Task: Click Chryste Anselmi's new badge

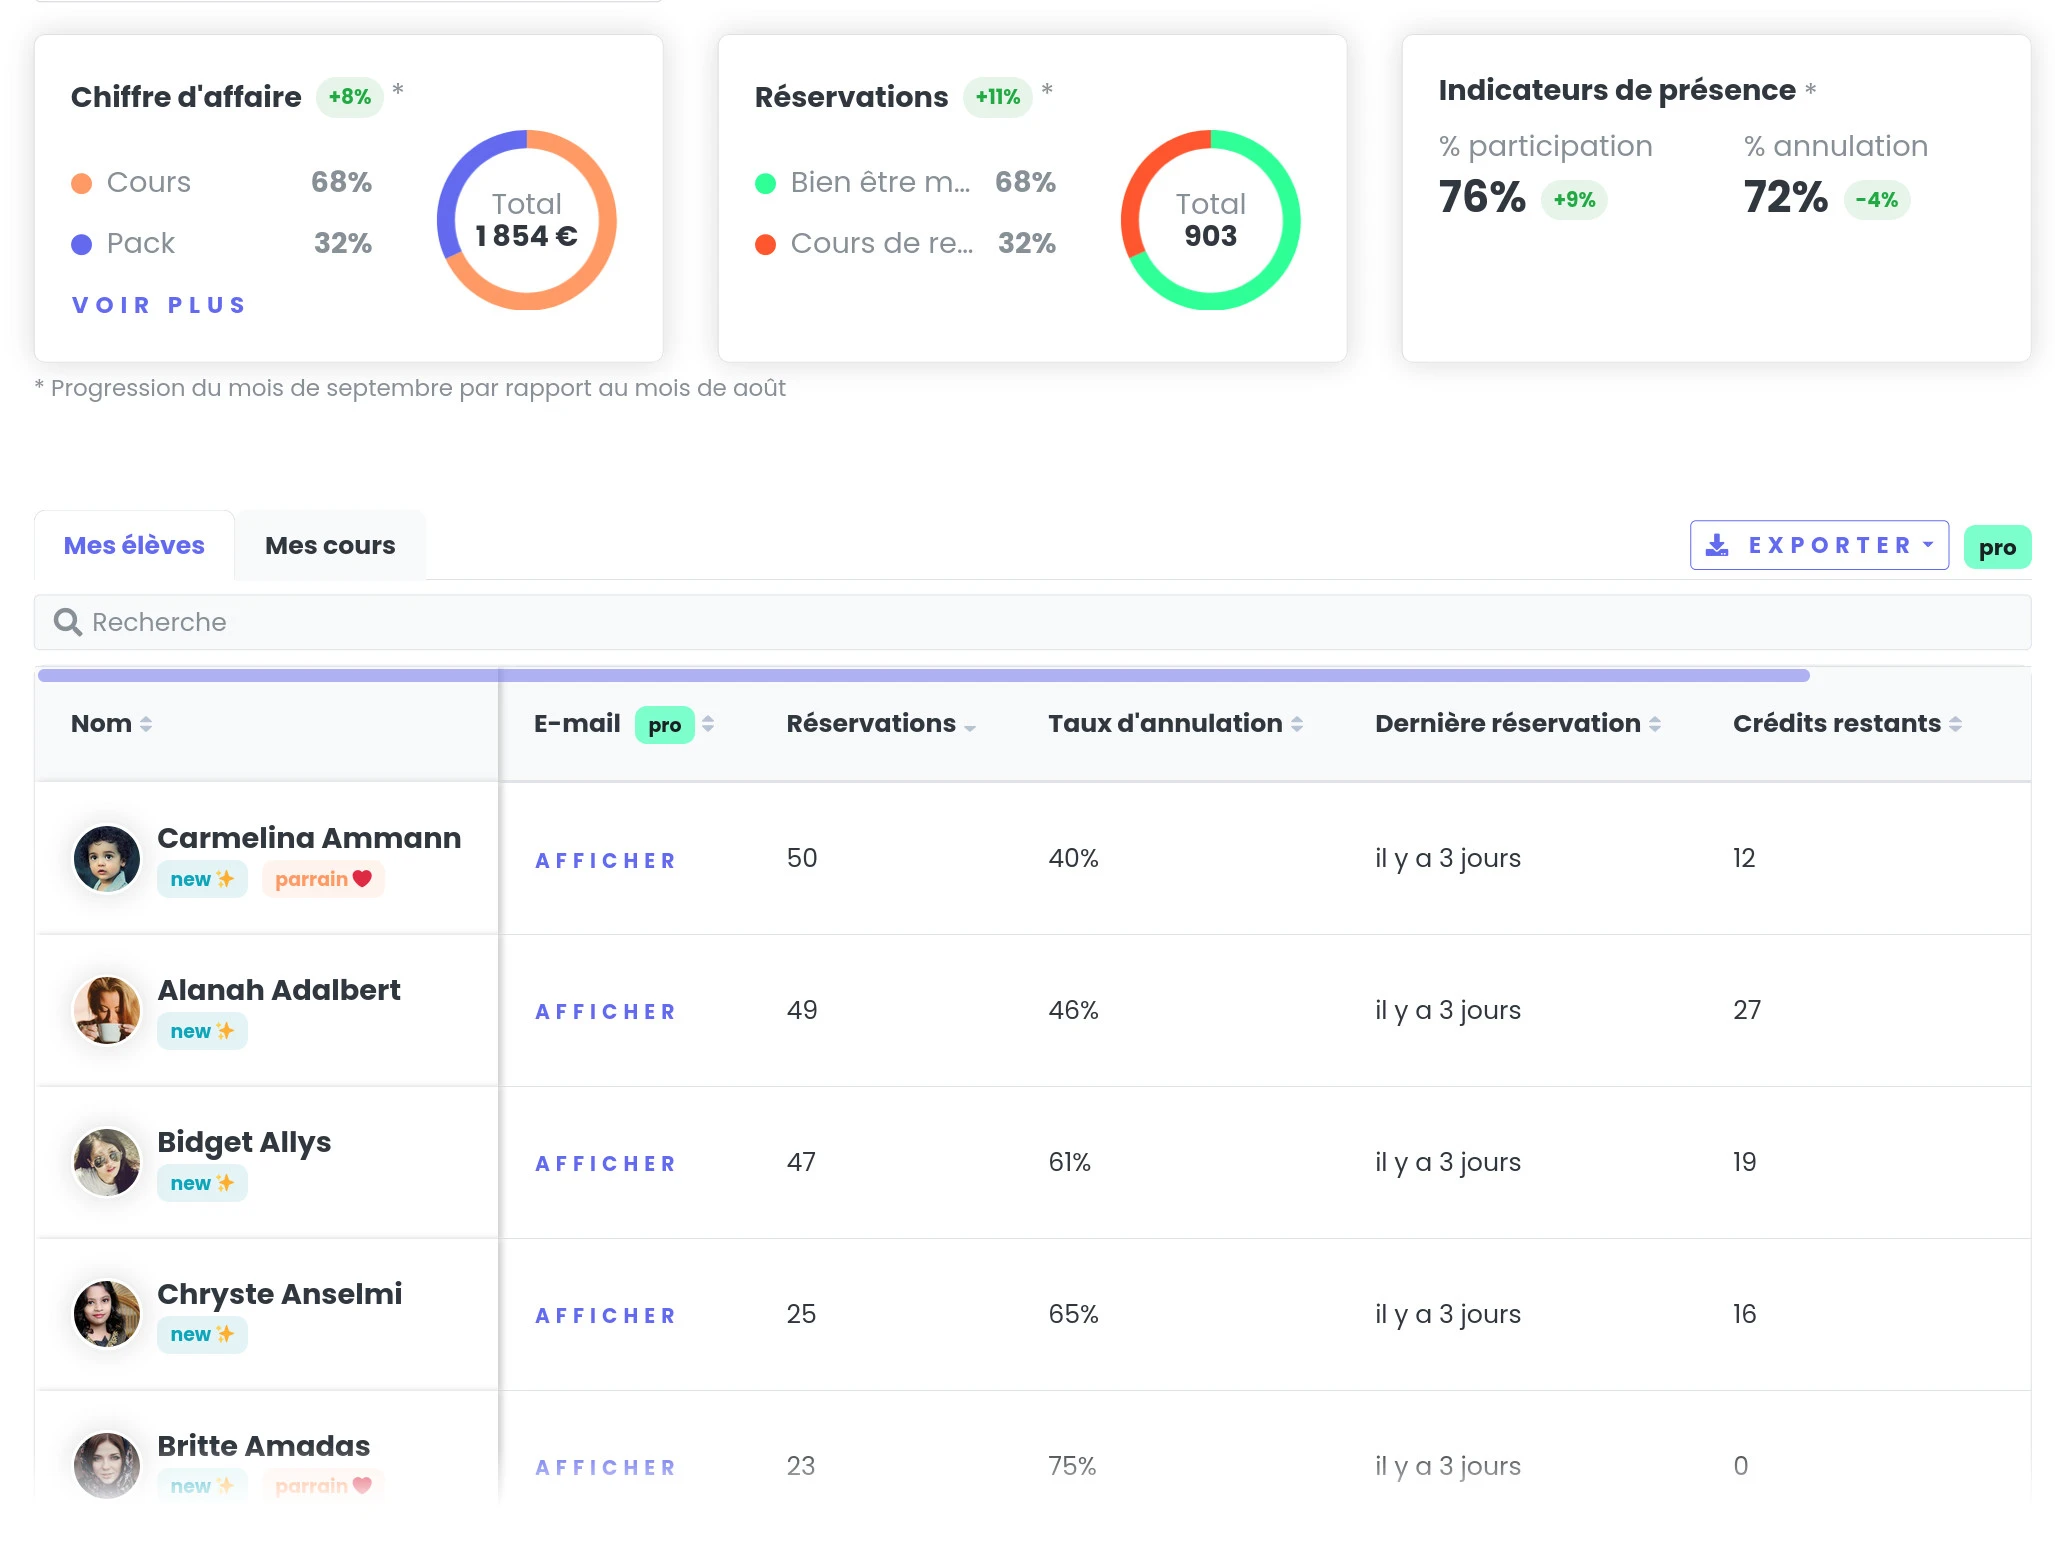Action: (x=202, y=1334)
